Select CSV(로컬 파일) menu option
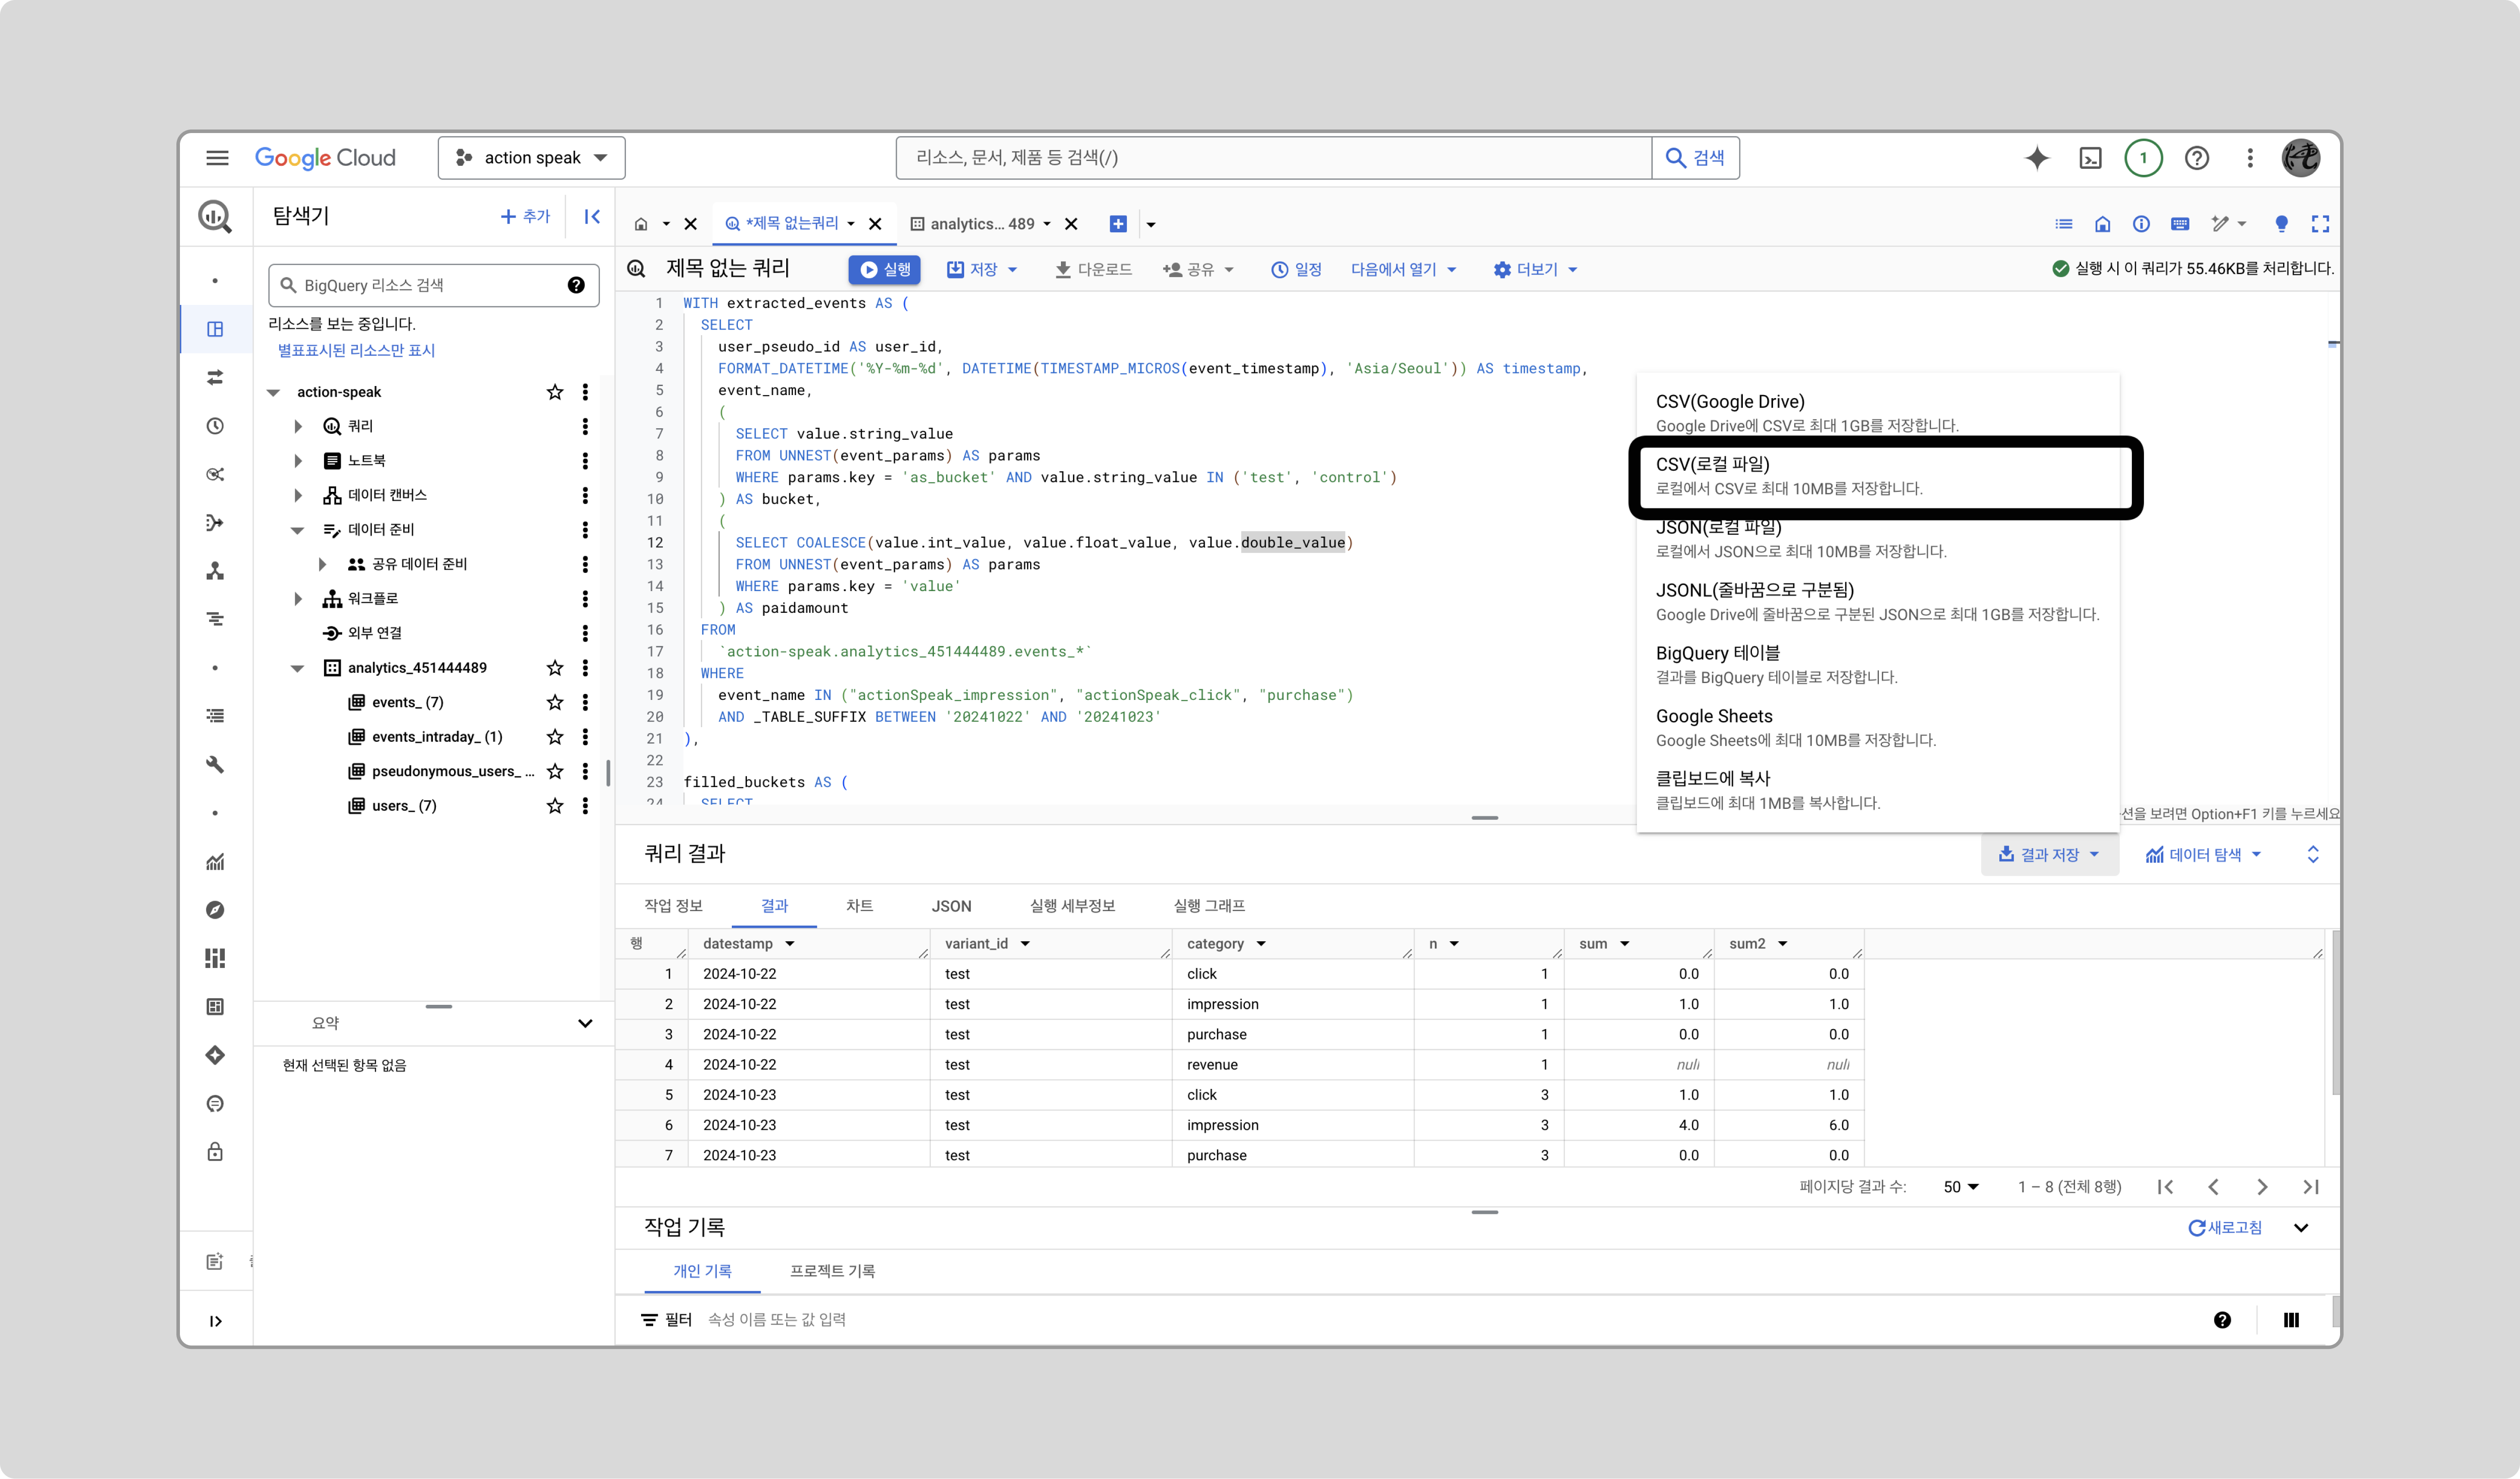 click(1878, 476)
